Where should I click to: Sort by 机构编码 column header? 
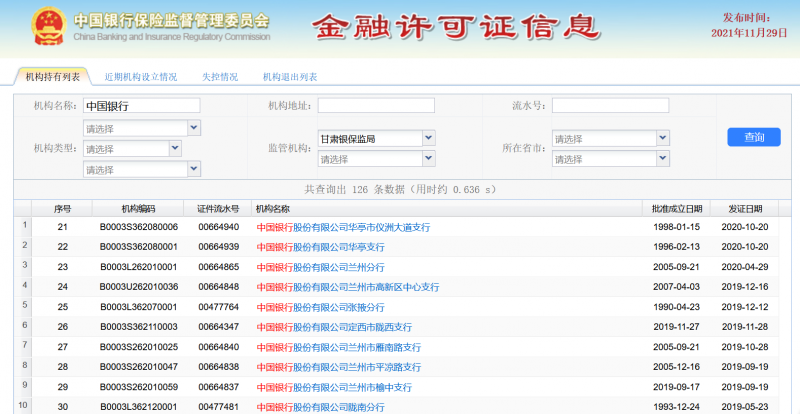(x=138, y=209)
